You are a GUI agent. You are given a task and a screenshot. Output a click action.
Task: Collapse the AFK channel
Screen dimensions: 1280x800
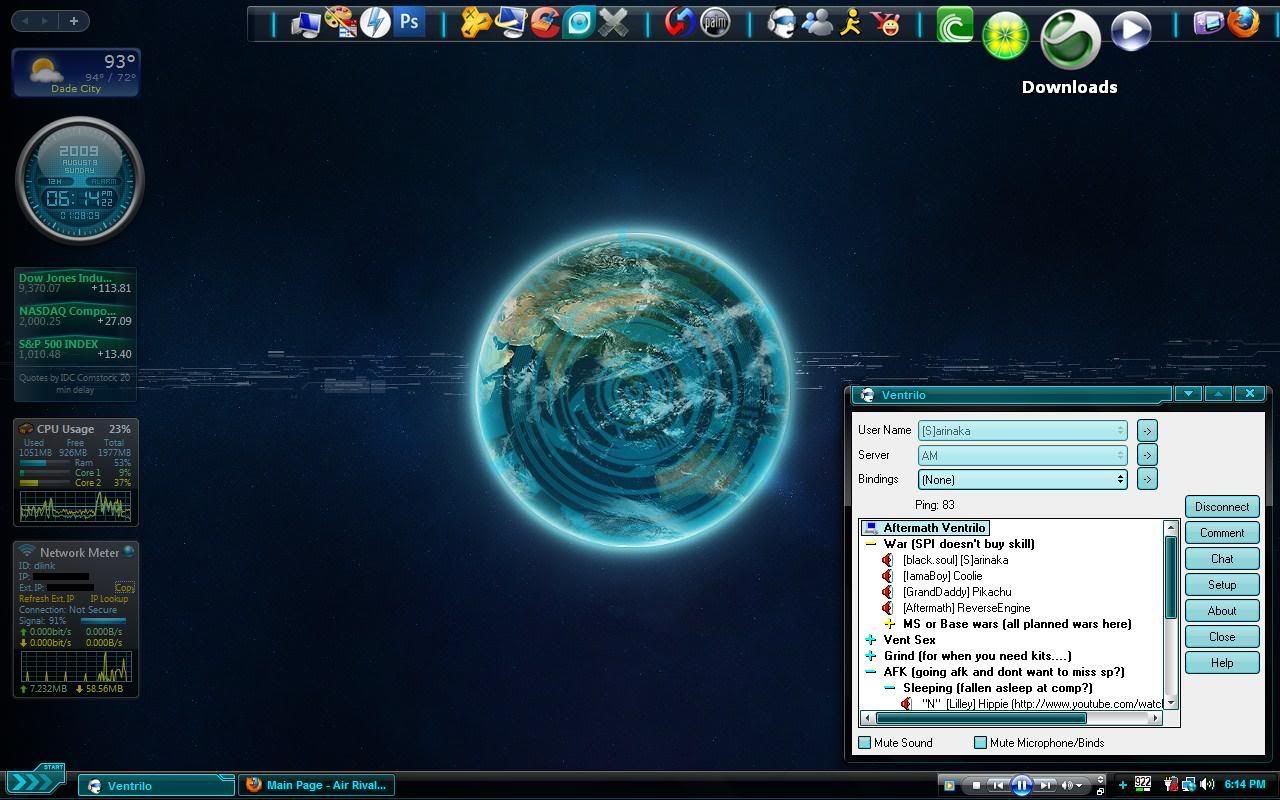(x=871, y=672)
